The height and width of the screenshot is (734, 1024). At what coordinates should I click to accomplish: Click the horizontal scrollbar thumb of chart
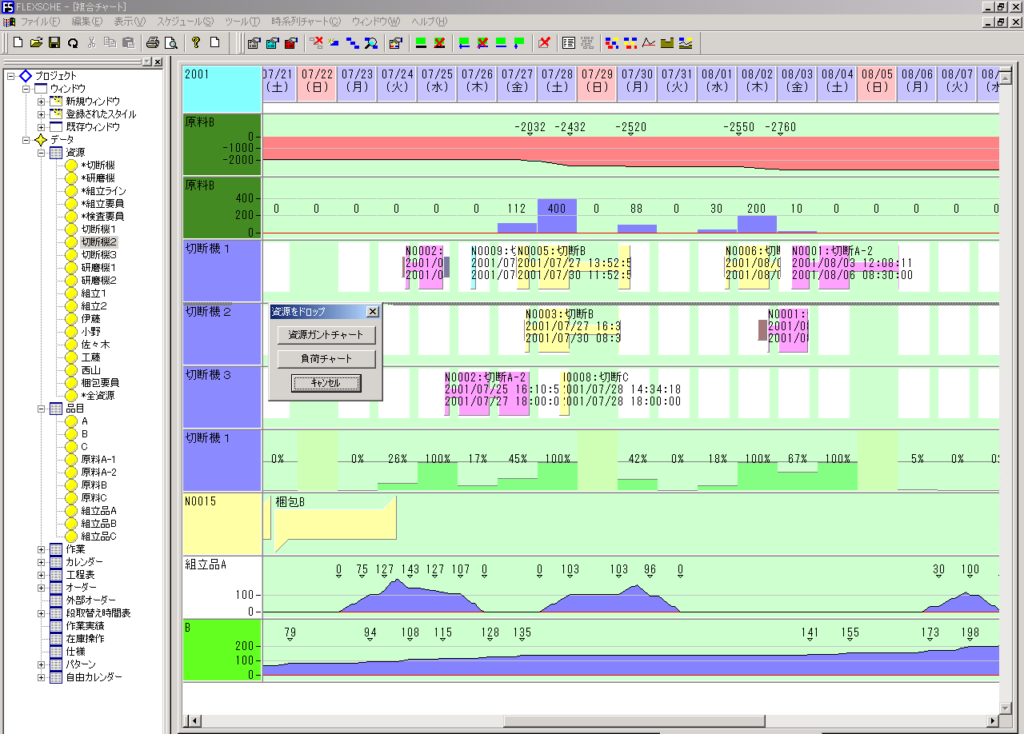click(633, 721)
